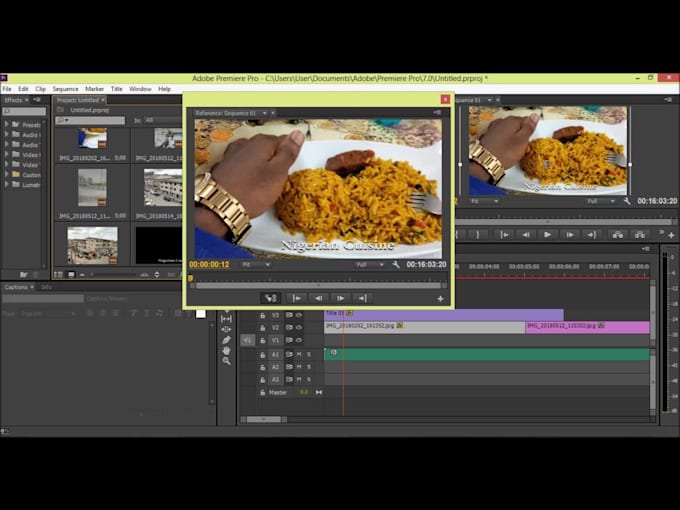
Task: Go to In point in Reference monitor
Action: (x=297, y=298)
